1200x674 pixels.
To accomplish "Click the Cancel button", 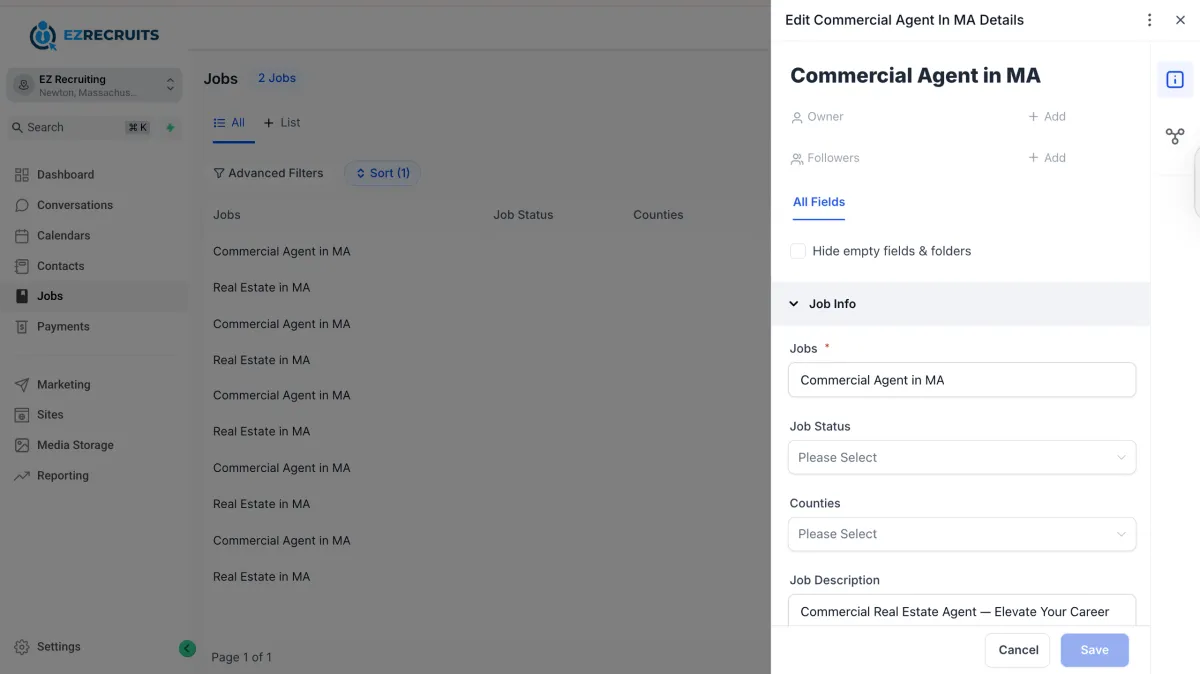I will [1018, 650].
